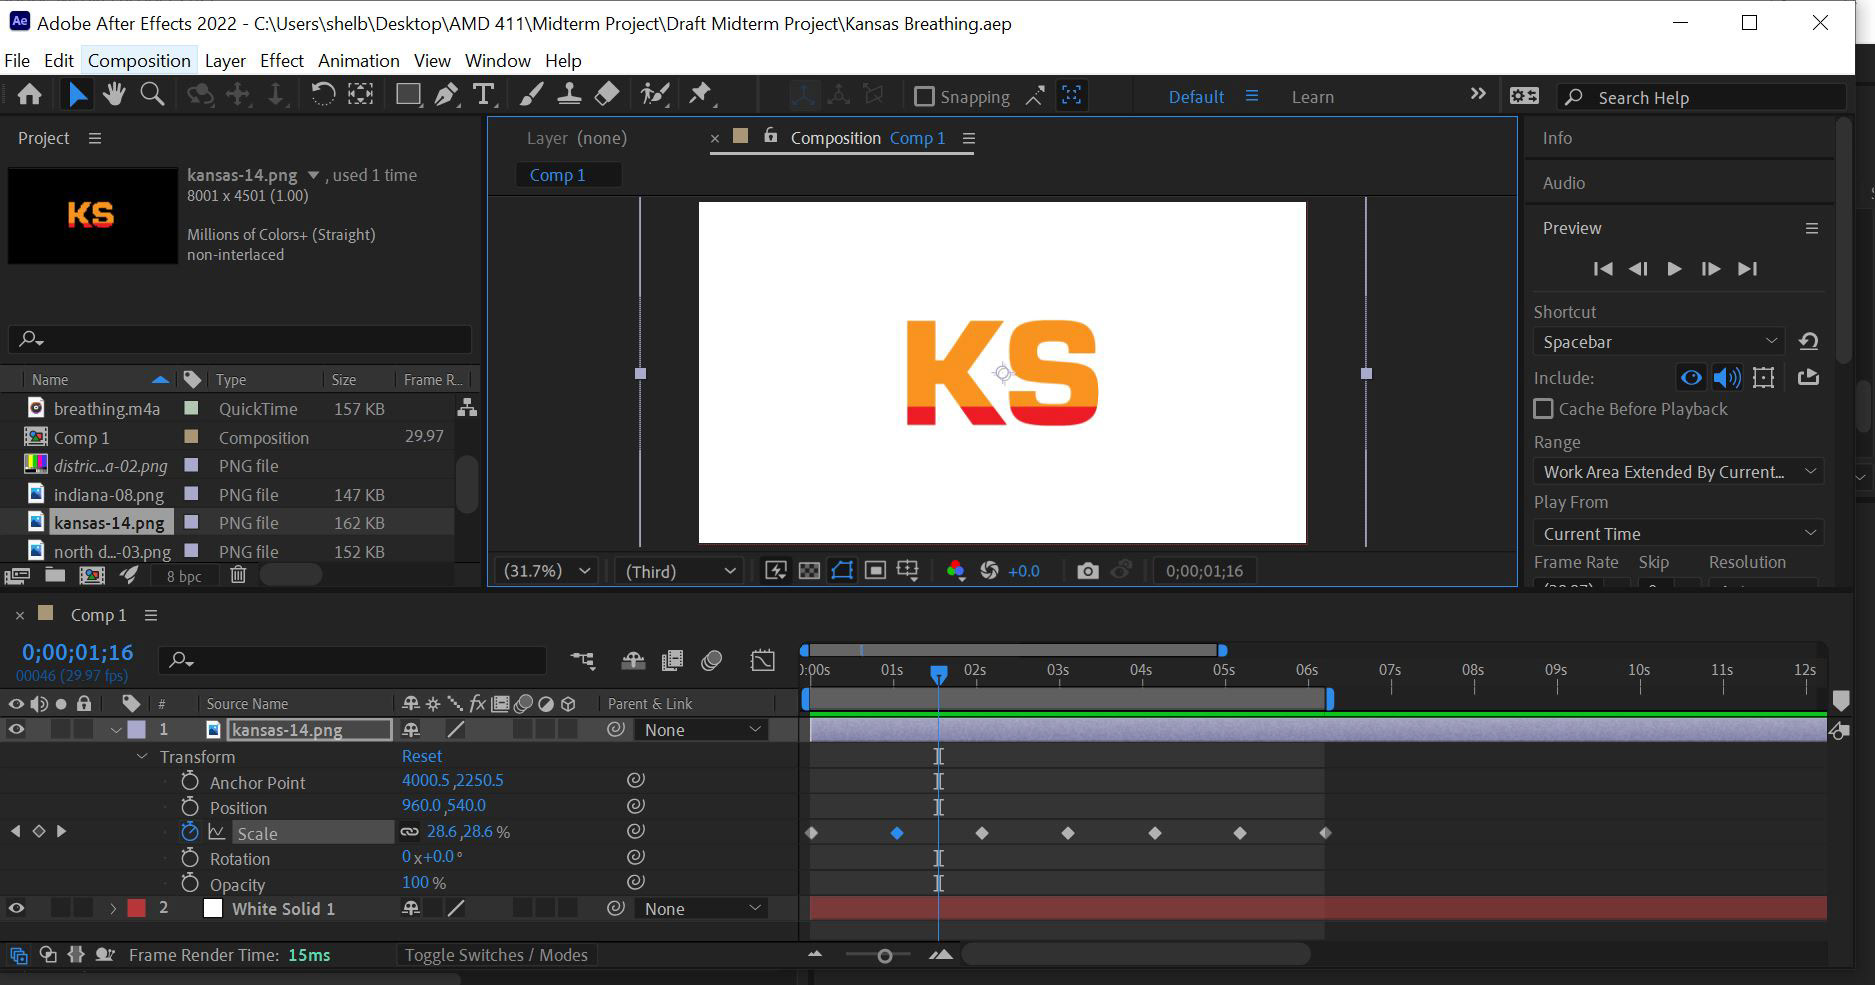Open the Effect menu
The image size is (1875, 985).
282,61
